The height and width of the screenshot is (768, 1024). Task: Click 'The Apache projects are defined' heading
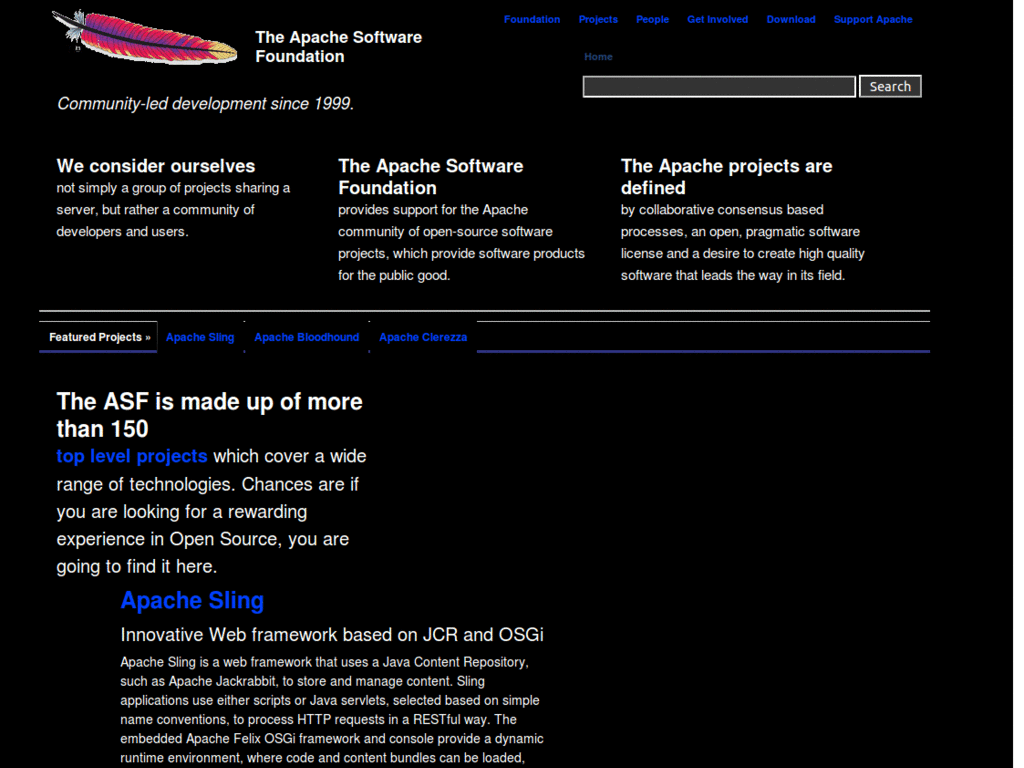coord(726,177)
